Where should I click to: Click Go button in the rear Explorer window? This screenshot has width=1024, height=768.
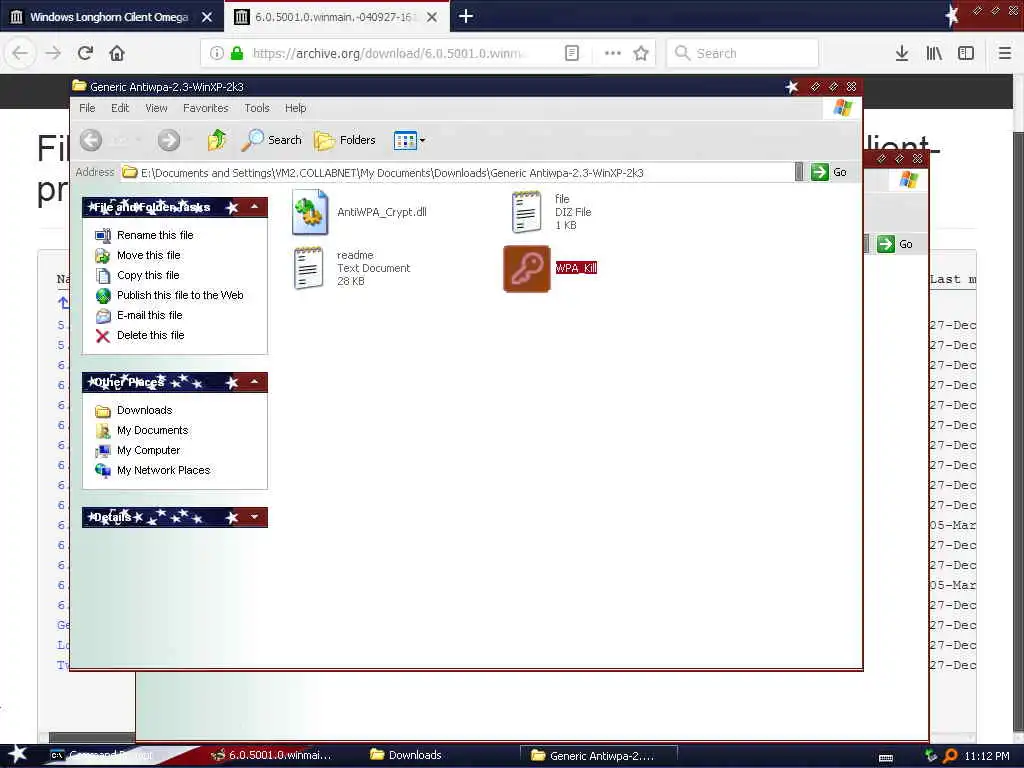pyautogui.click(x=895, y=244)
